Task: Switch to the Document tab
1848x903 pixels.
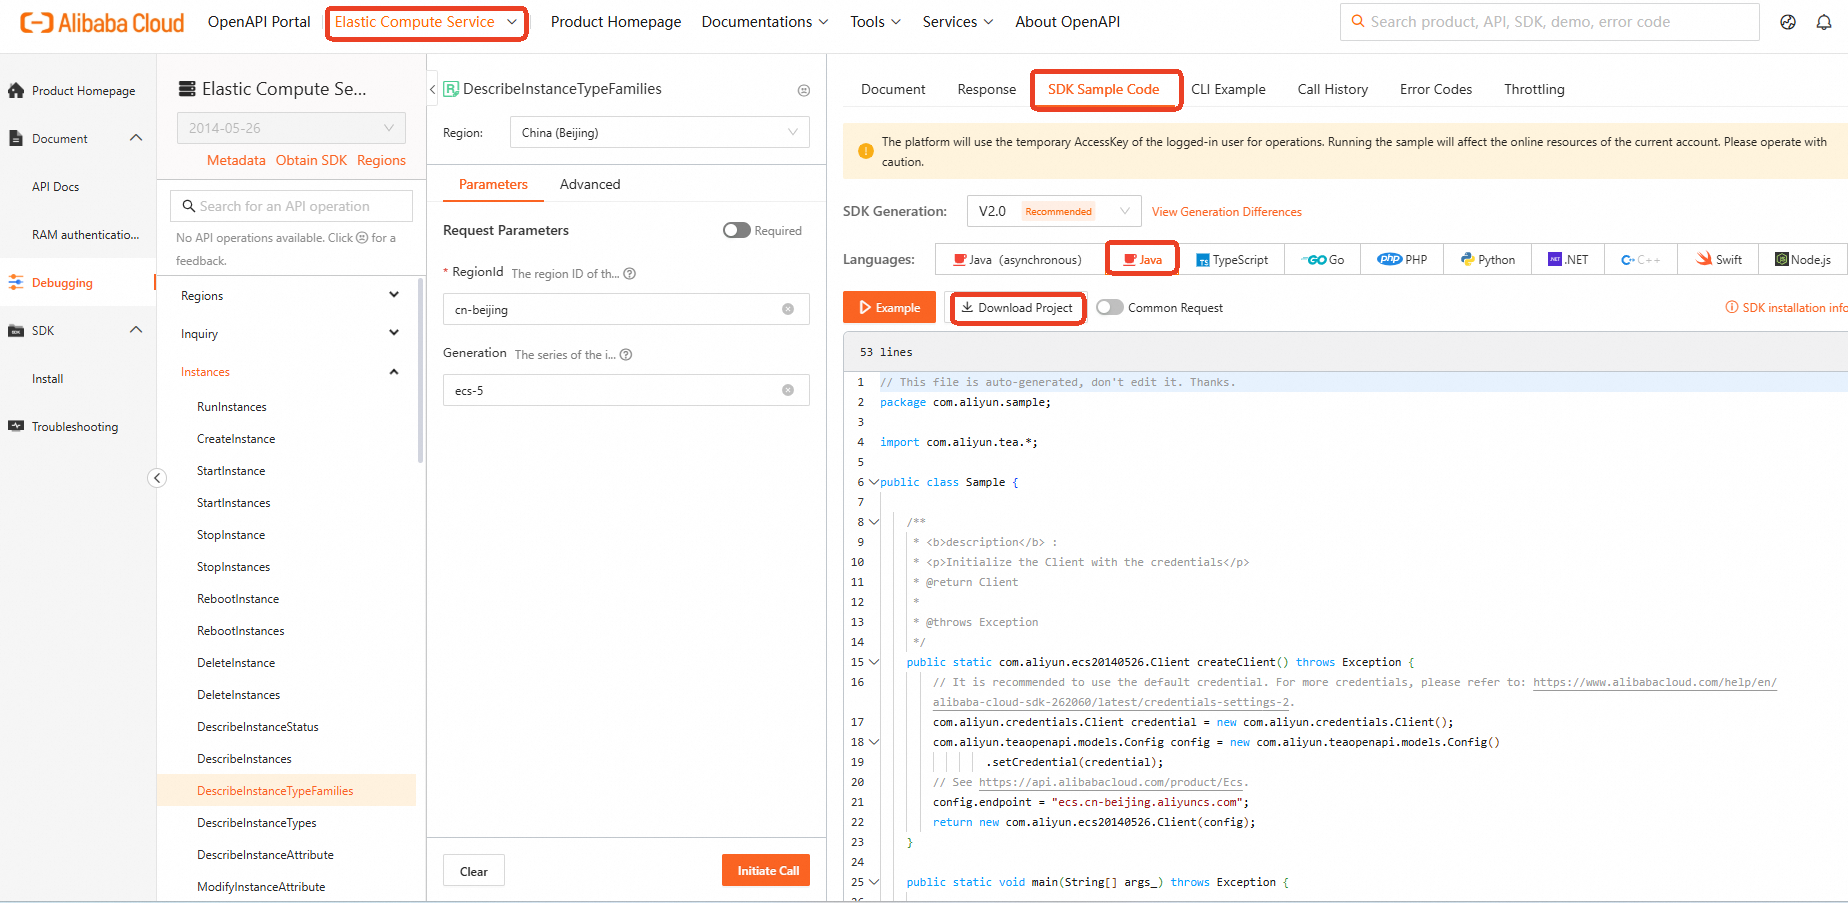Action: point(893,89)
